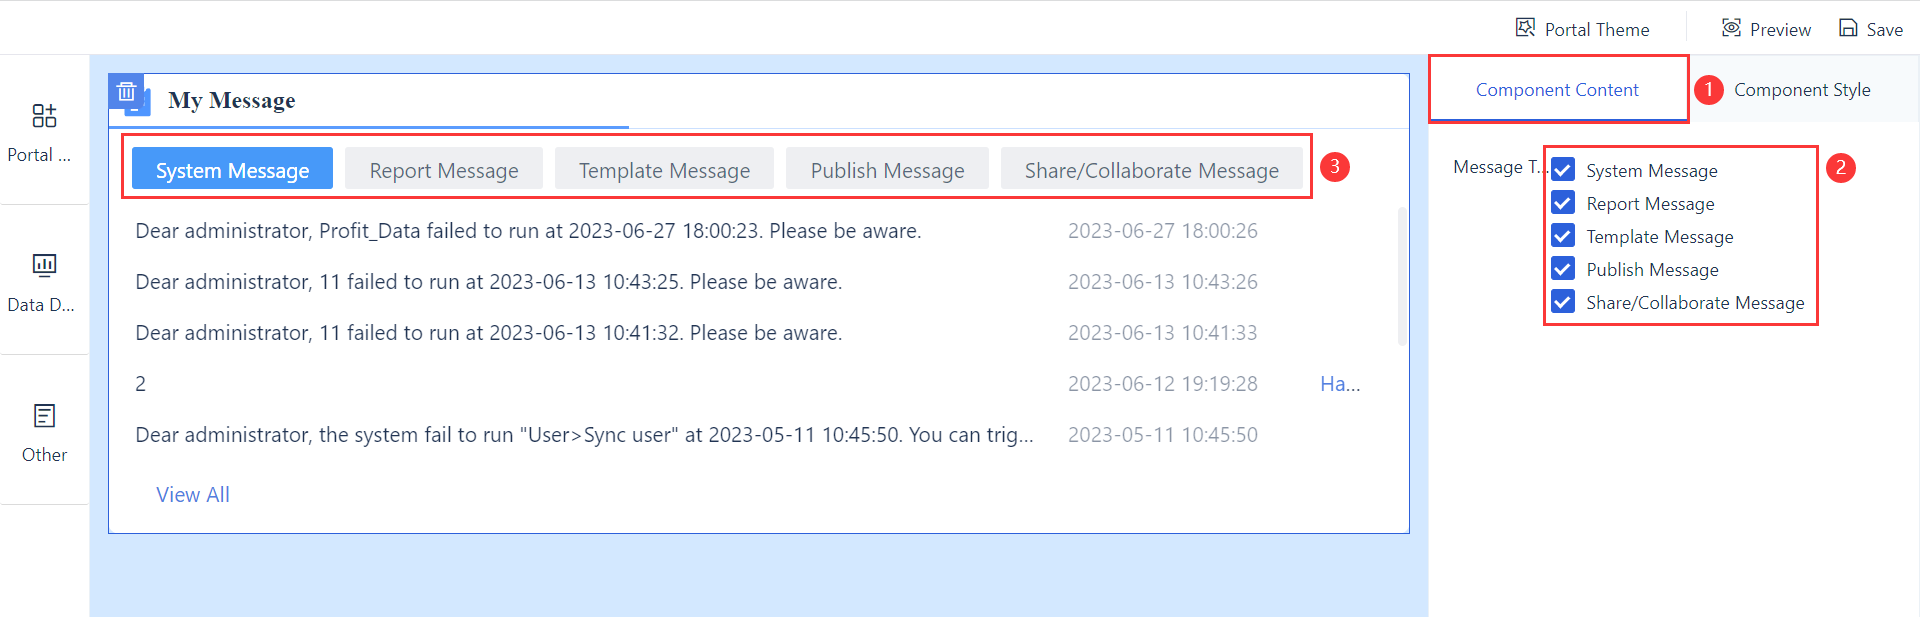Viewport: 1920px width, 617px height.
Task: Uncheck the System Message checkbox
Action: pyautogui.click(x=1562, y=169)
